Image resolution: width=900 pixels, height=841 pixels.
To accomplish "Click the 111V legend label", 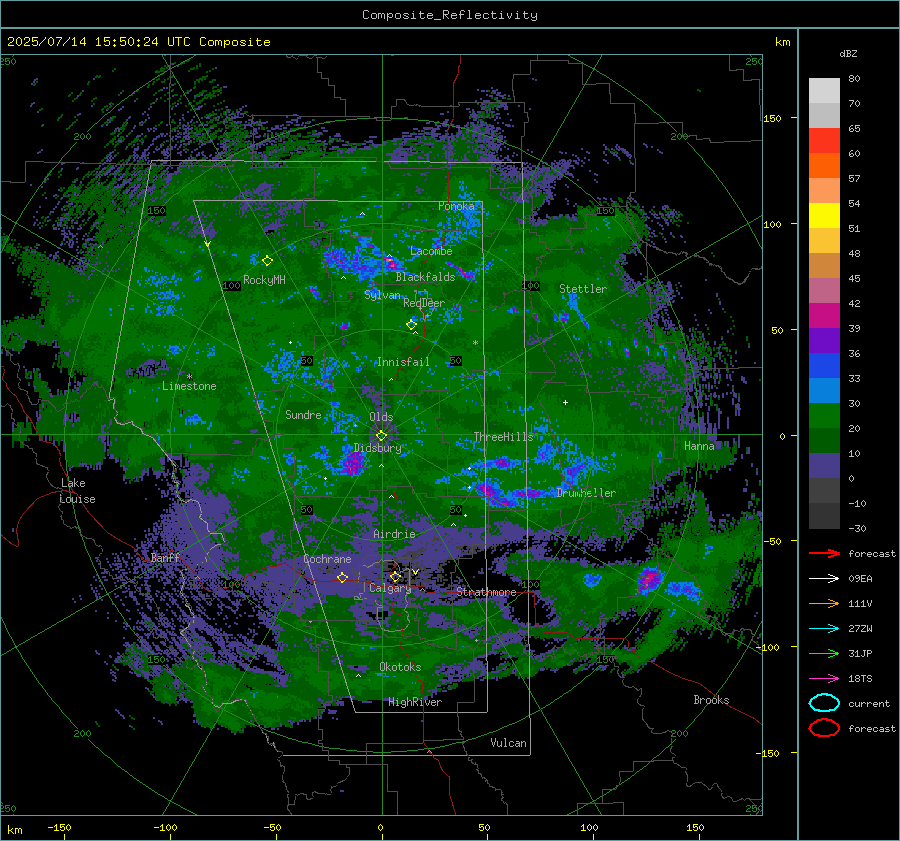I will pyautogui.click(x=860, y=603).
